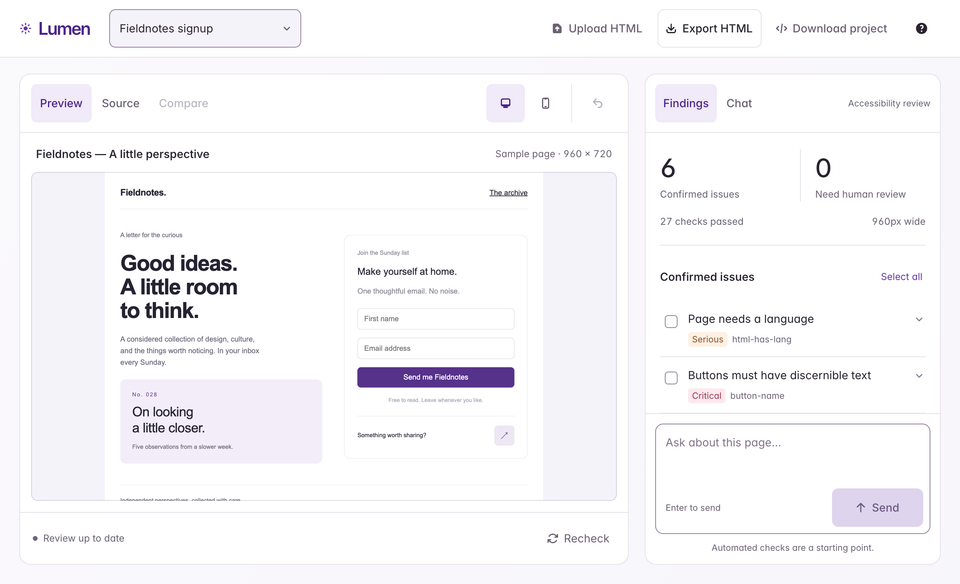
Task: Click the 27 checks passed text
Action: click(x=702, y=222)
